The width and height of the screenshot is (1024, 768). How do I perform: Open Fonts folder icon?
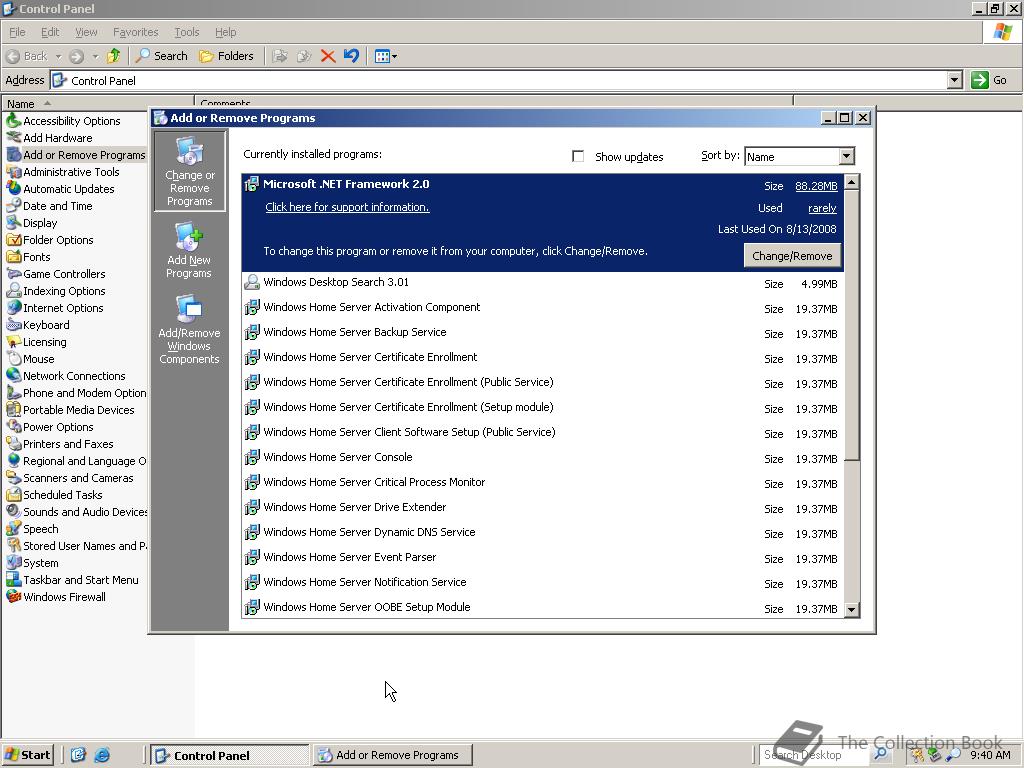click(13, 257)
